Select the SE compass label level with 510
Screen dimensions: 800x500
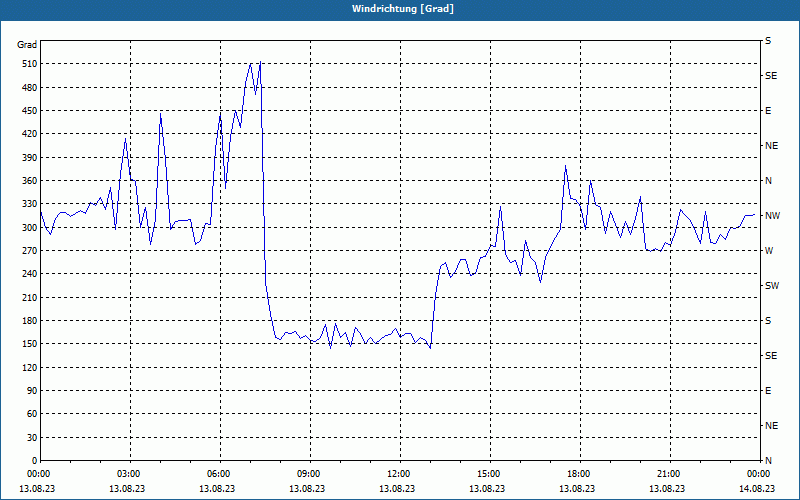[771, 76]
